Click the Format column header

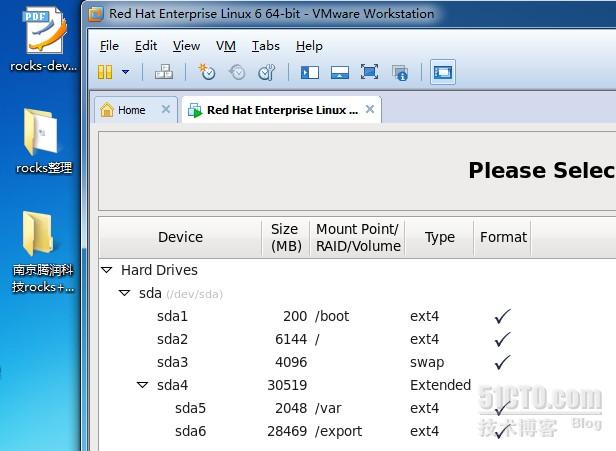tap(503, 237)
